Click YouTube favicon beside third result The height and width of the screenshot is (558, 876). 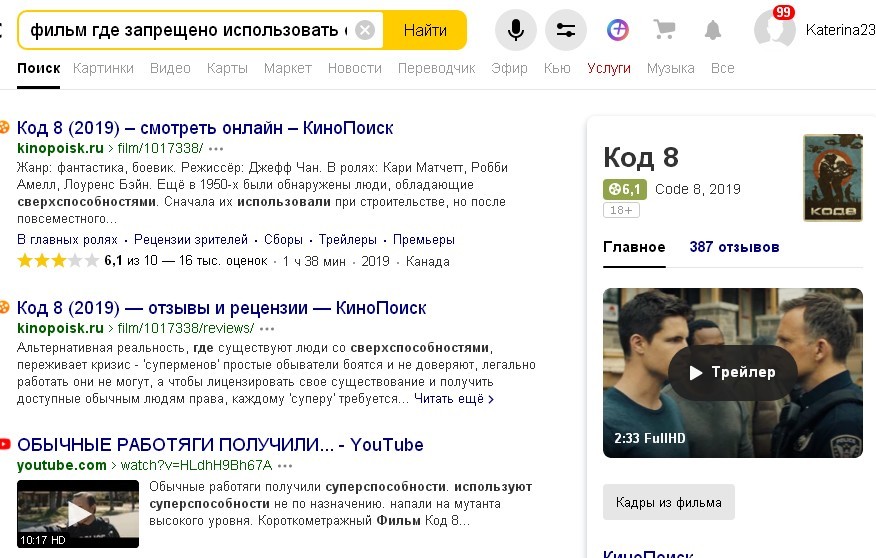[5, 445]
